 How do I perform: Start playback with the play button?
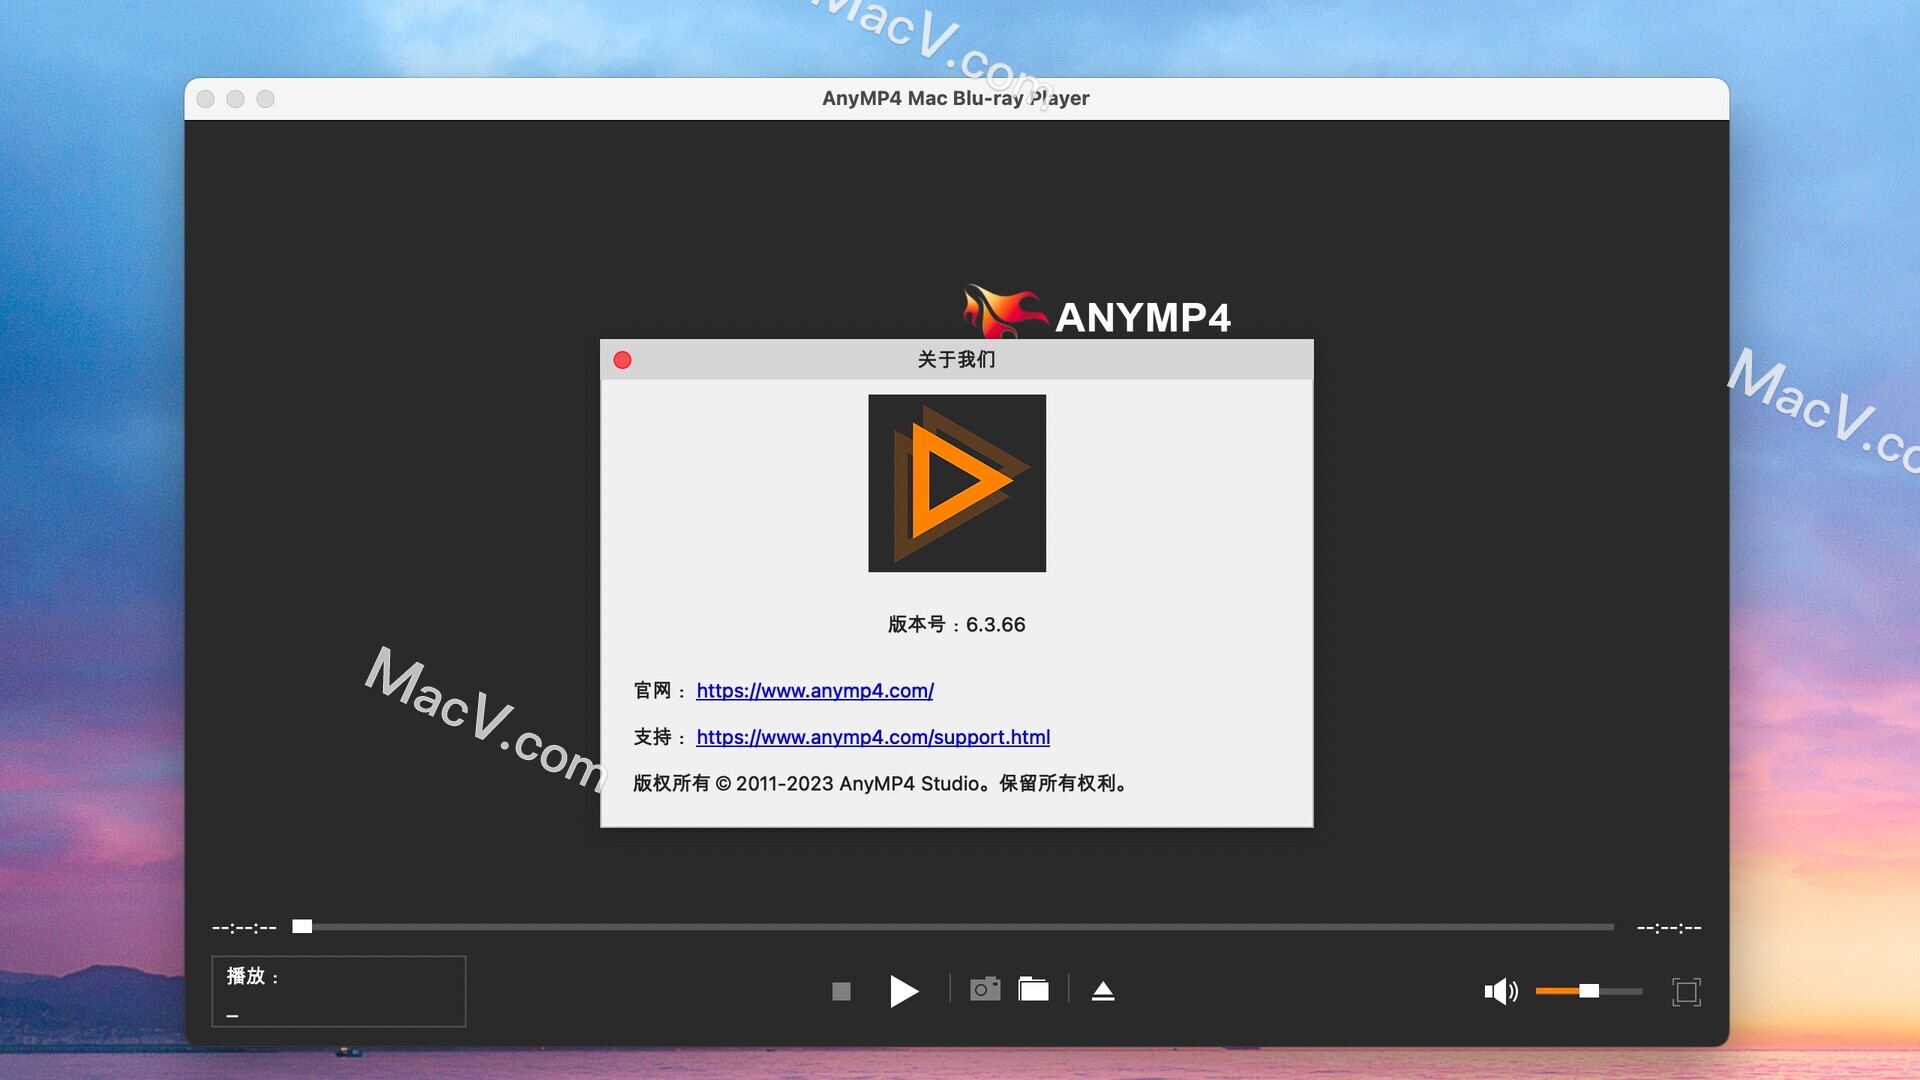pos(904,991)
